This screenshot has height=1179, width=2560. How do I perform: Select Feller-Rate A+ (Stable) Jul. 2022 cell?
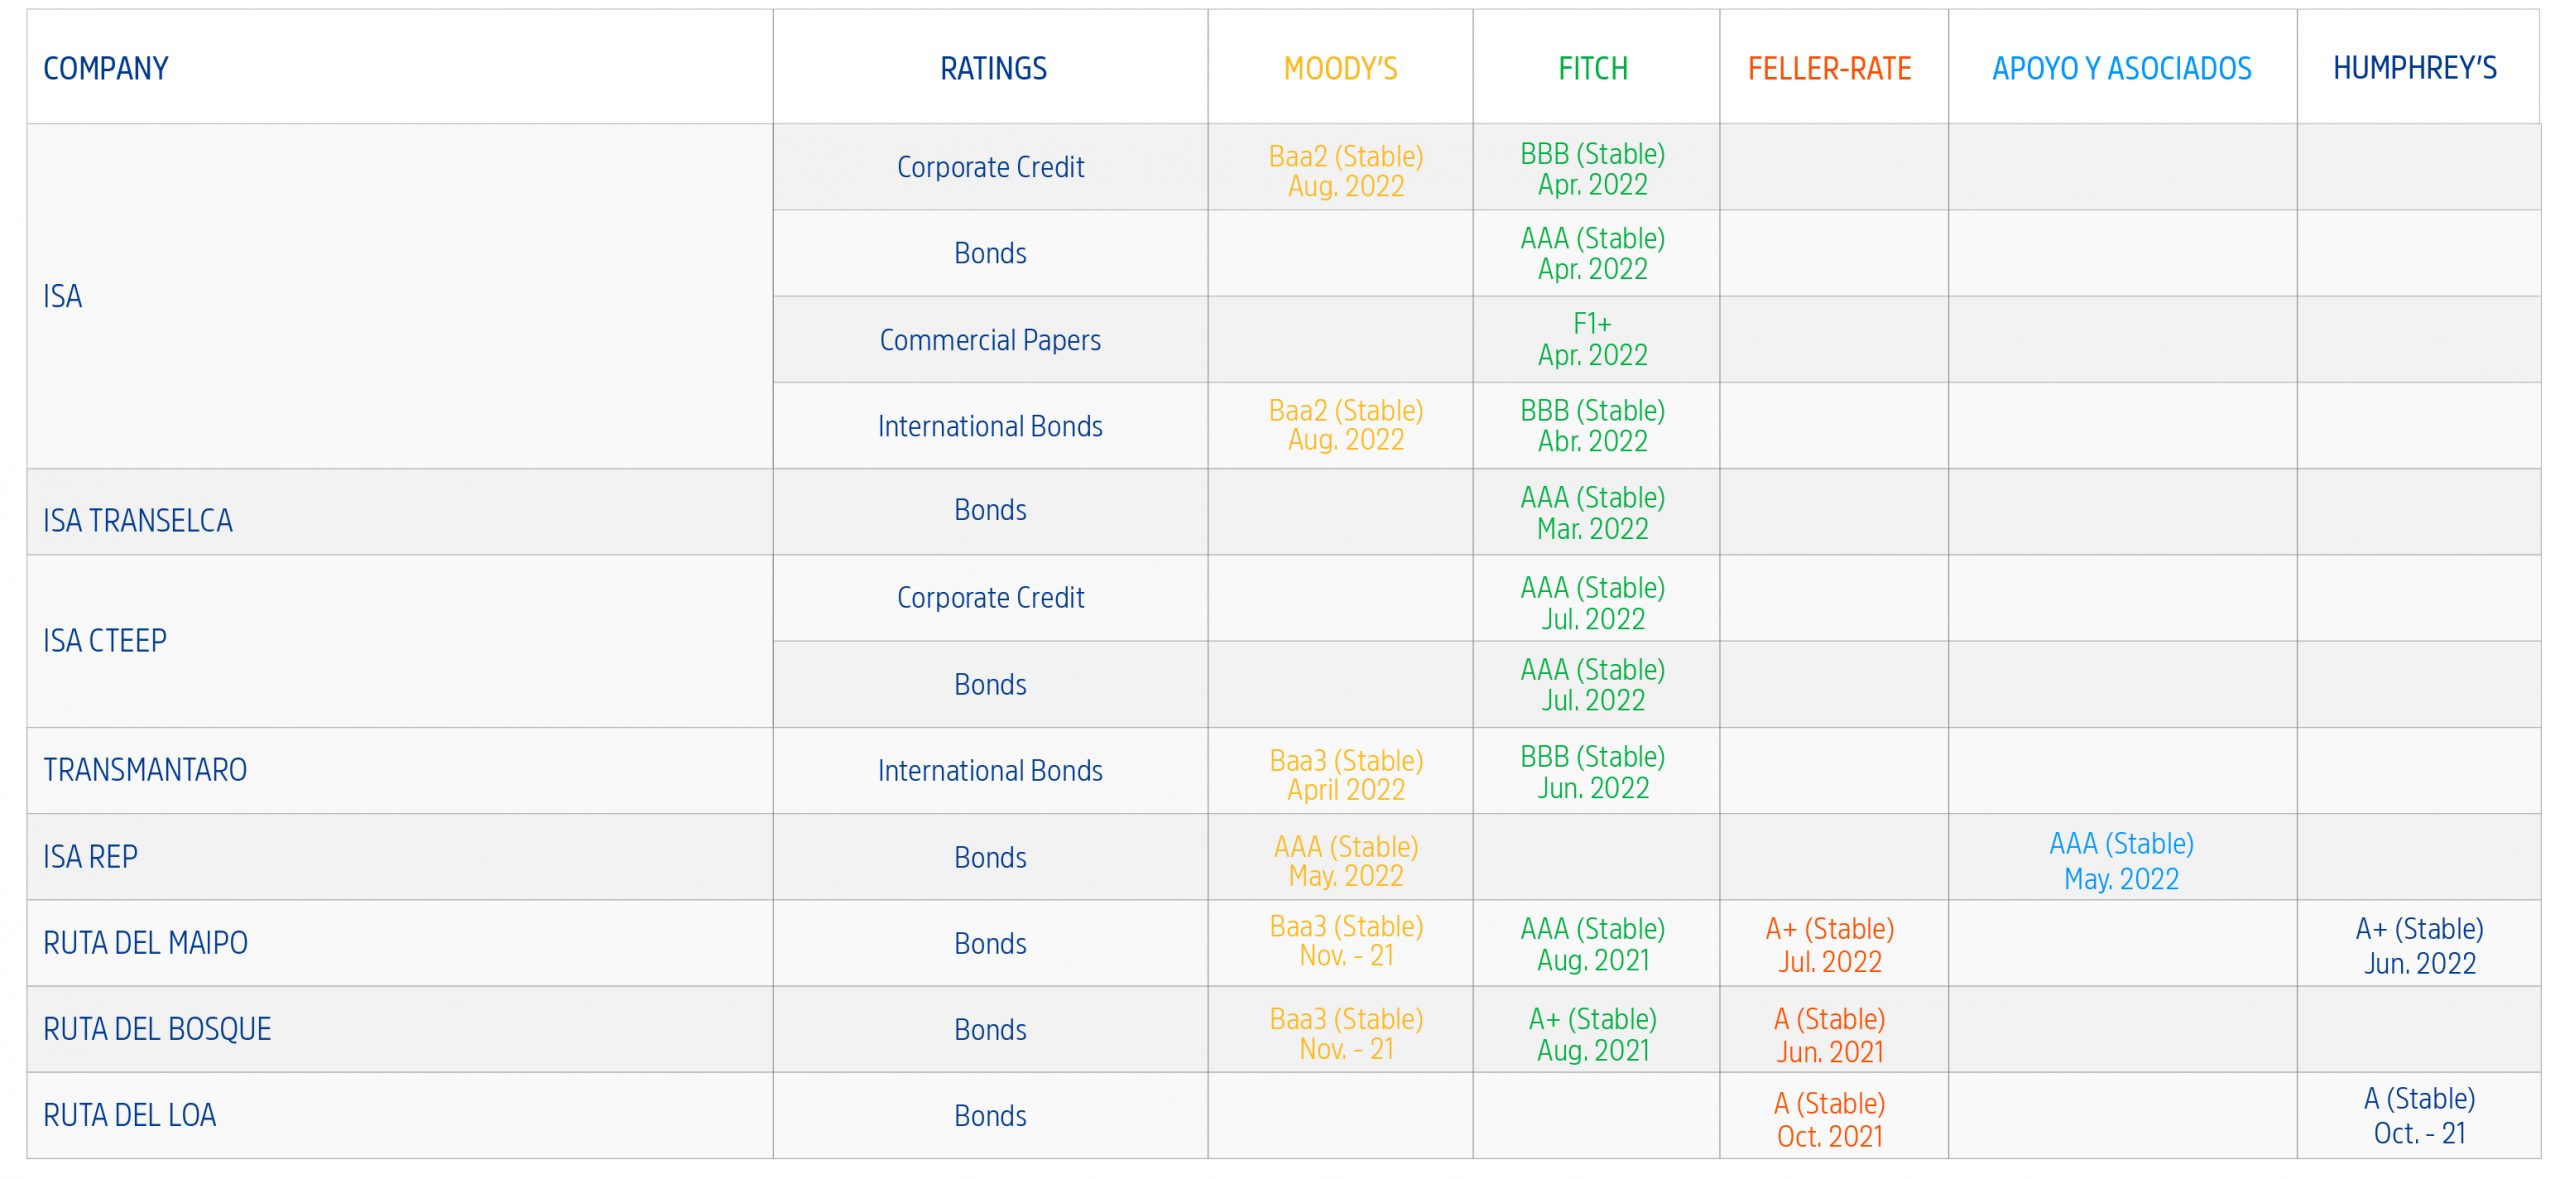coord(1829,944)
